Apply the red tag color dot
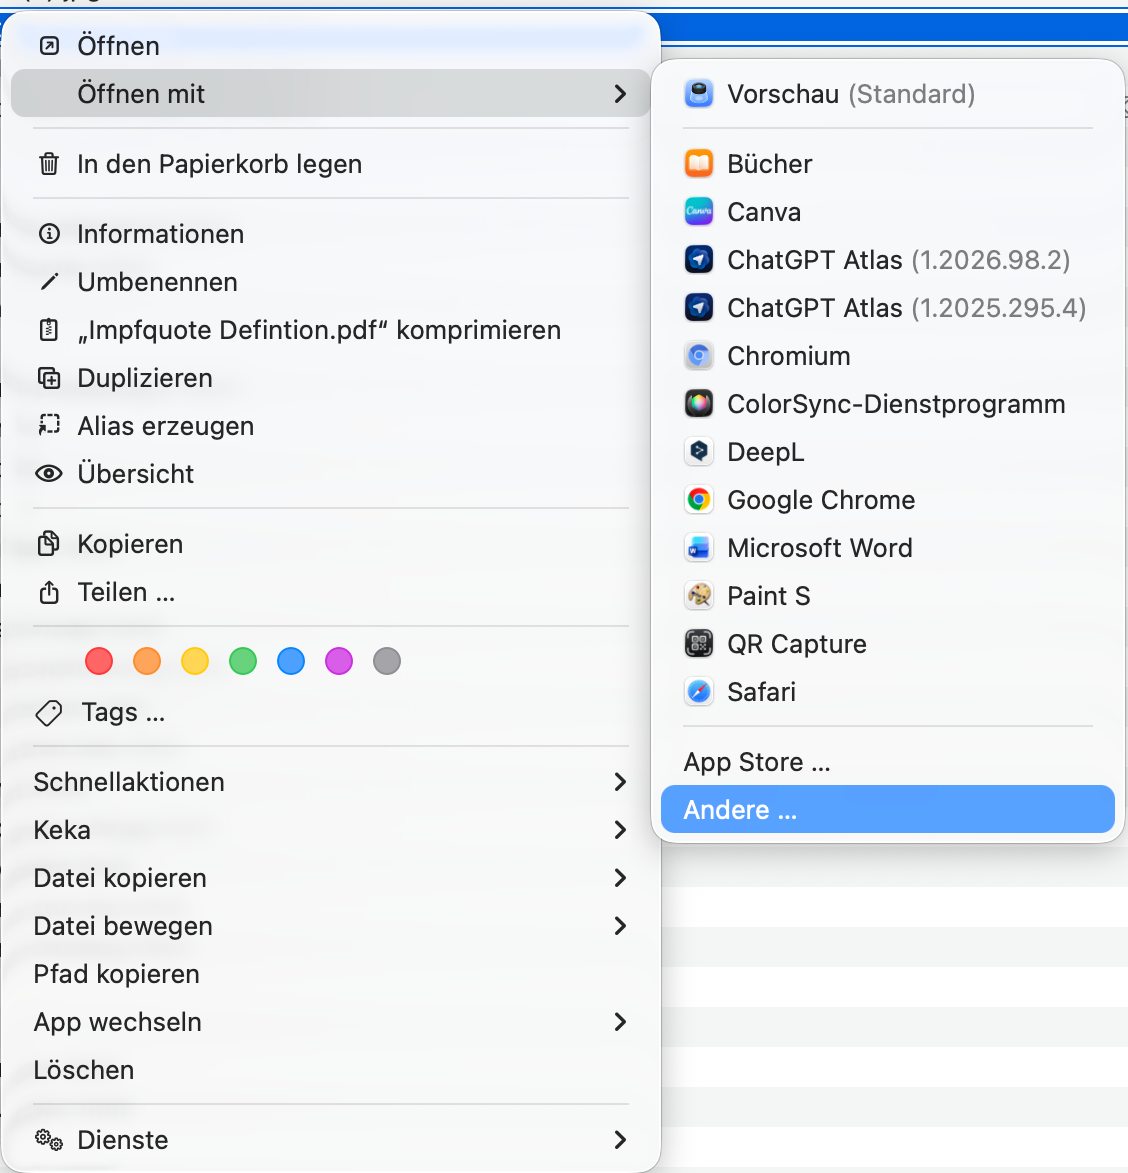 click(x=99, y=661)
